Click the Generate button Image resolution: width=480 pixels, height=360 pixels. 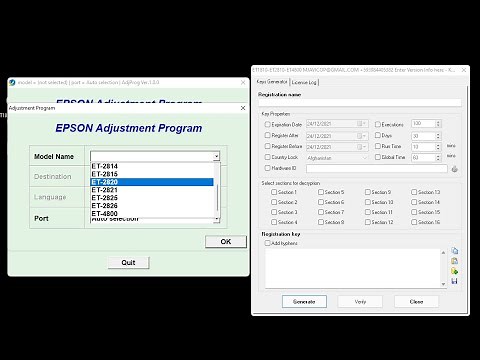[304, 302]
